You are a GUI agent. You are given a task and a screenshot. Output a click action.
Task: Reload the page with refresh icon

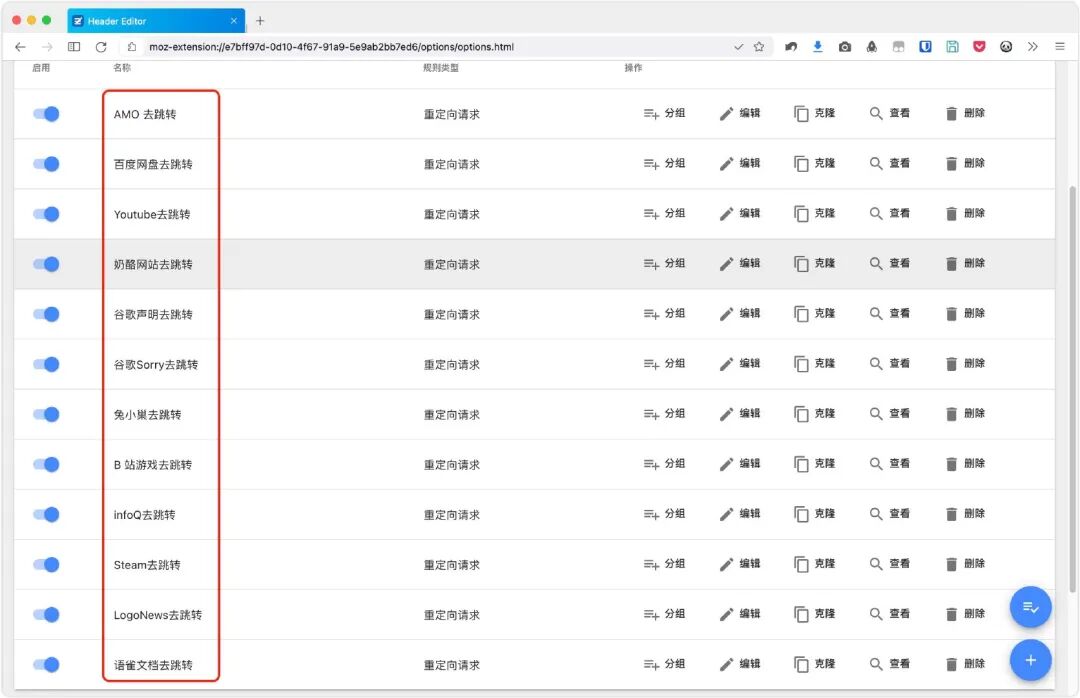click(101, 47)
